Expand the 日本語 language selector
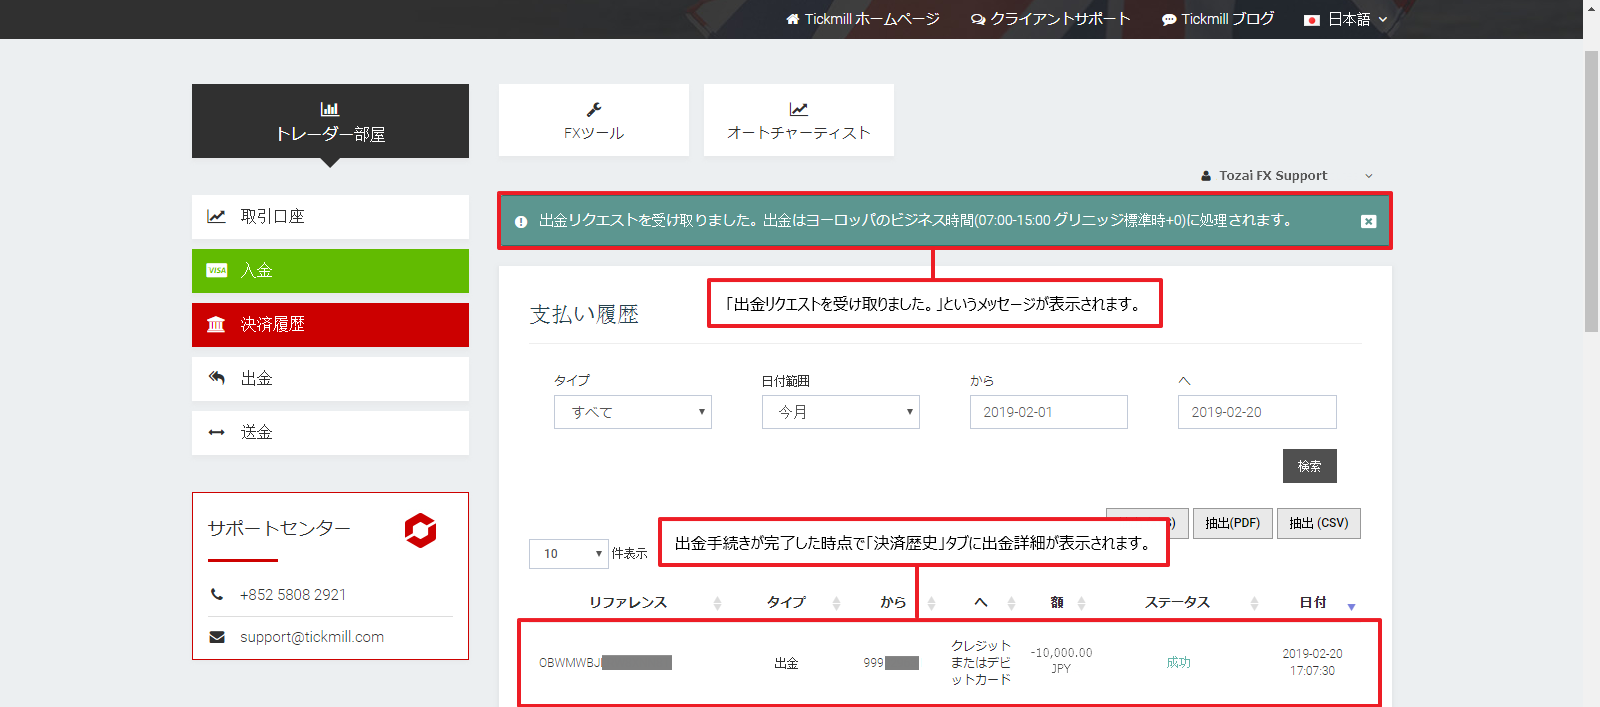 coord(1346,19)
